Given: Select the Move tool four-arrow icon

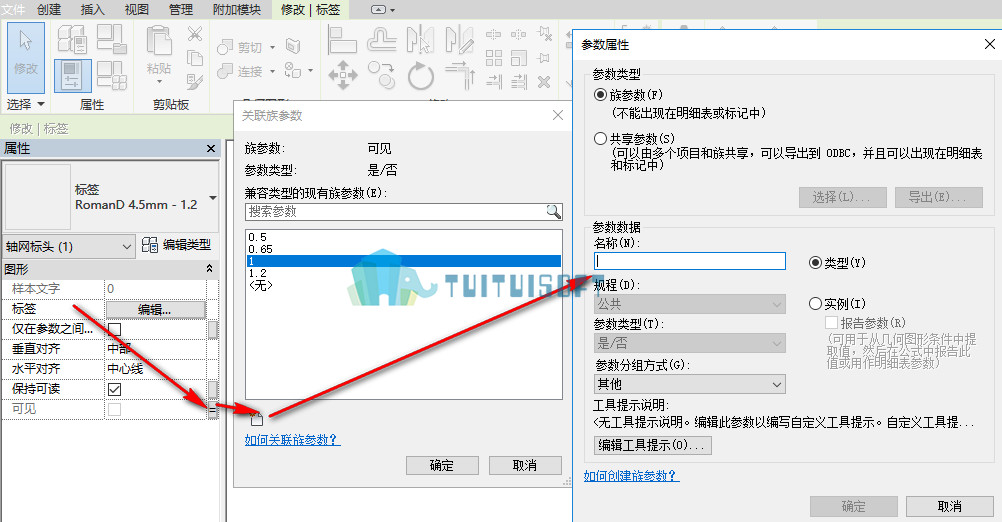Looking at the screenshot, I should click(x=343, y=75).
